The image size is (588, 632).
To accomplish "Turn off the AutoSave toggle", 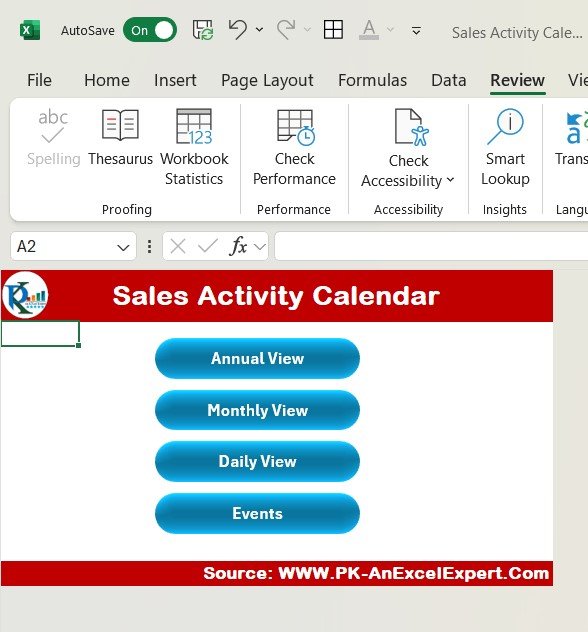I will pos(150,30).
